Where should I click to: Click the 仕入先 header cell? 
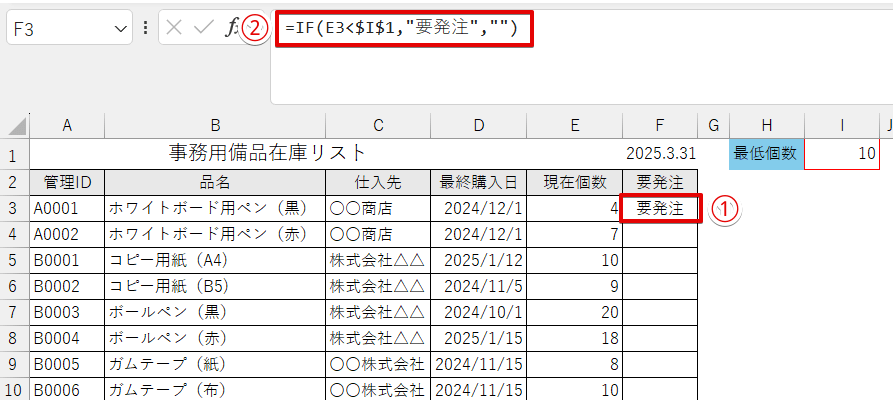click(378, 182)
